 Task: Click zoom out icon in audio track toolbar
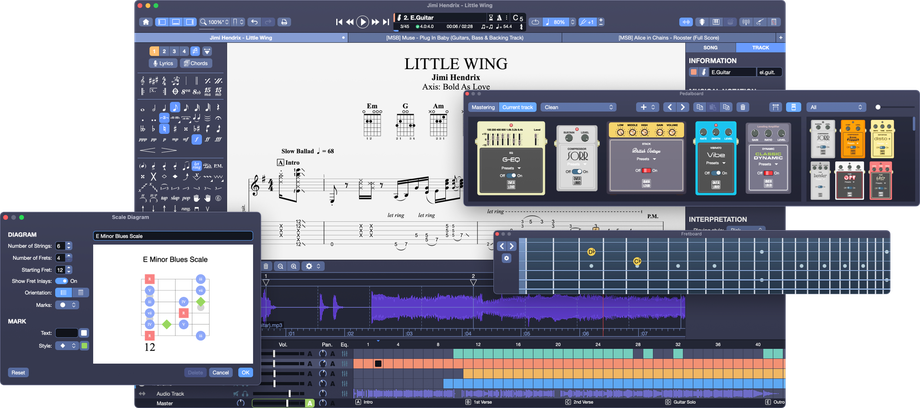tap(280, 266)
